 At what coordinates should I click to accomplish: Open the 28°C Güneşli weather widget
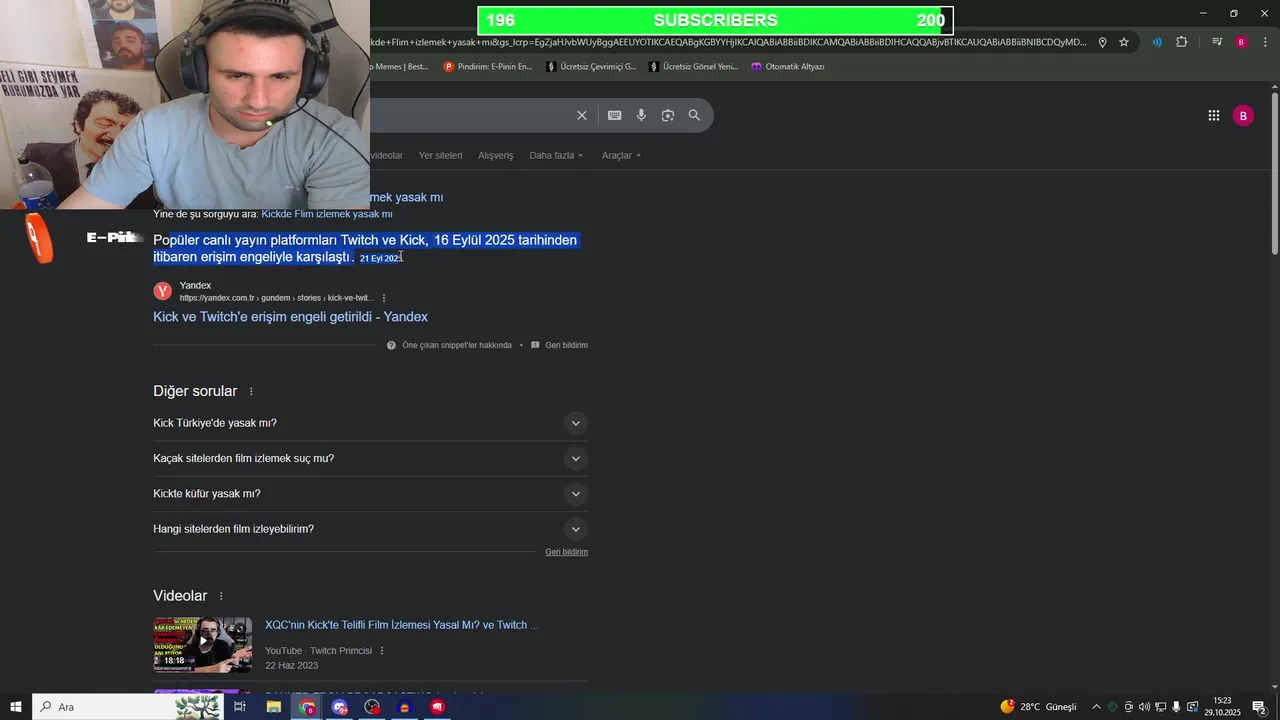click(x=1038, y=707)
